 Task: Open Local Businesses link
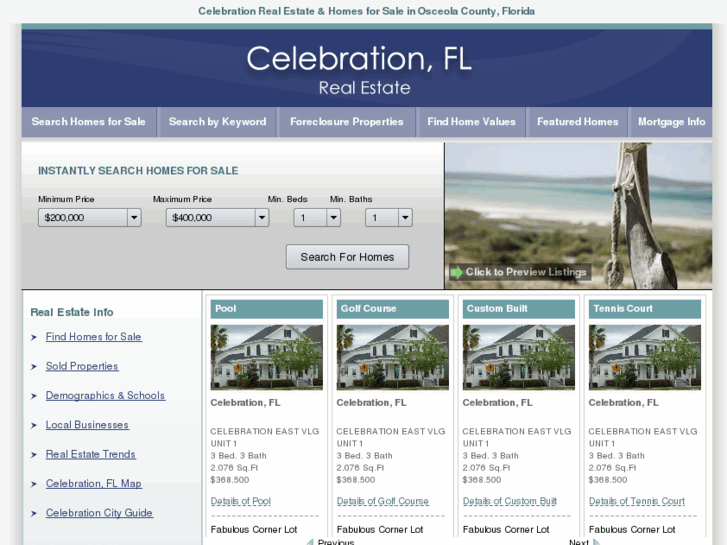point(87,424)
